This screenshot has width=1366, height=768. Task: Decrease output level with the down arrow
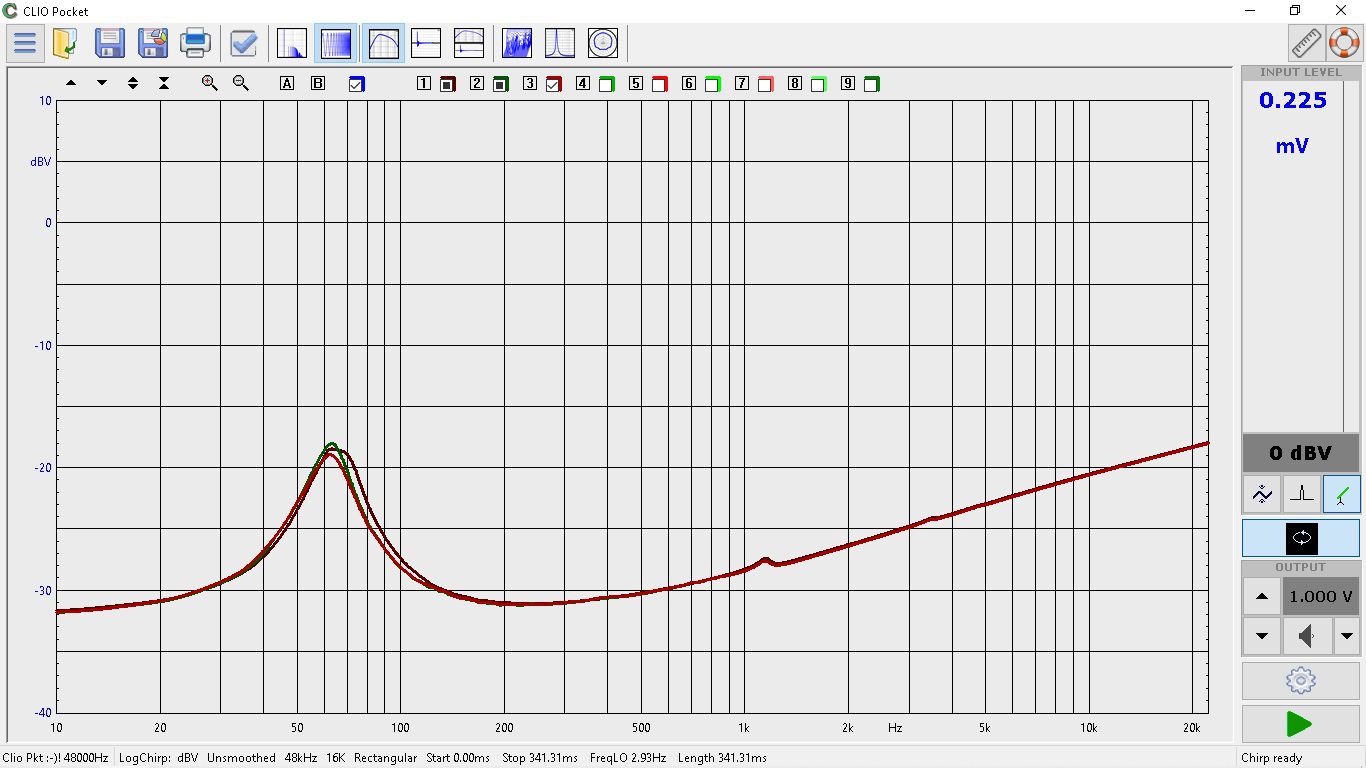click(x=1262, y=635)
